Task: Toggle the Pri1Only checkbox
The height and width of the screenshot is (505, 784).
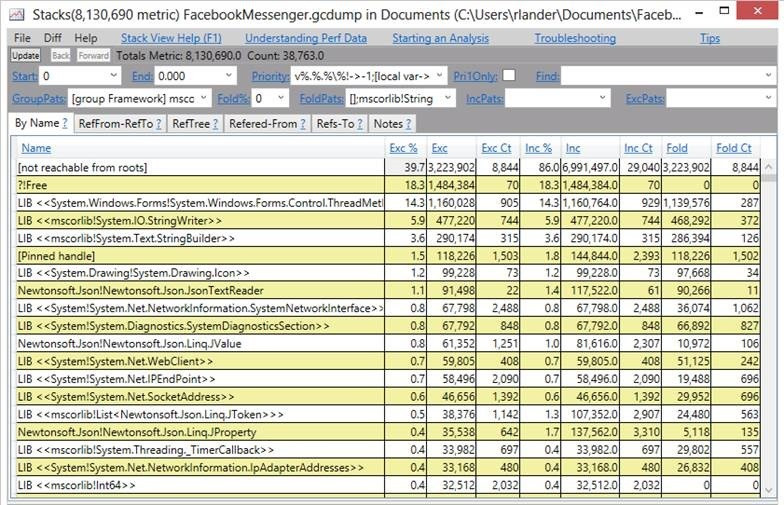Action: pos(508,75)
